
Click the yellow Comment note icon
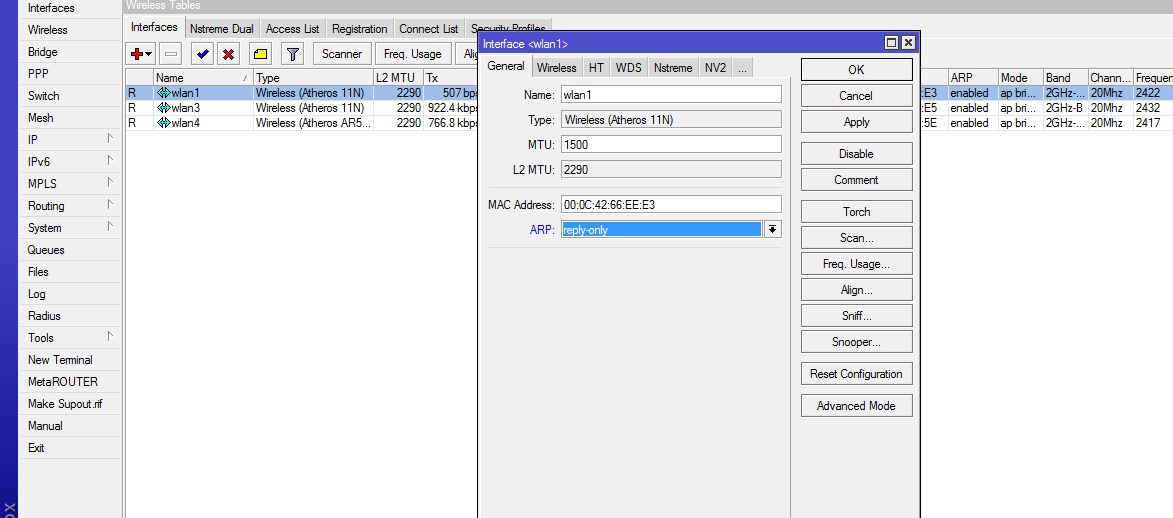click(x=260, y=54)
